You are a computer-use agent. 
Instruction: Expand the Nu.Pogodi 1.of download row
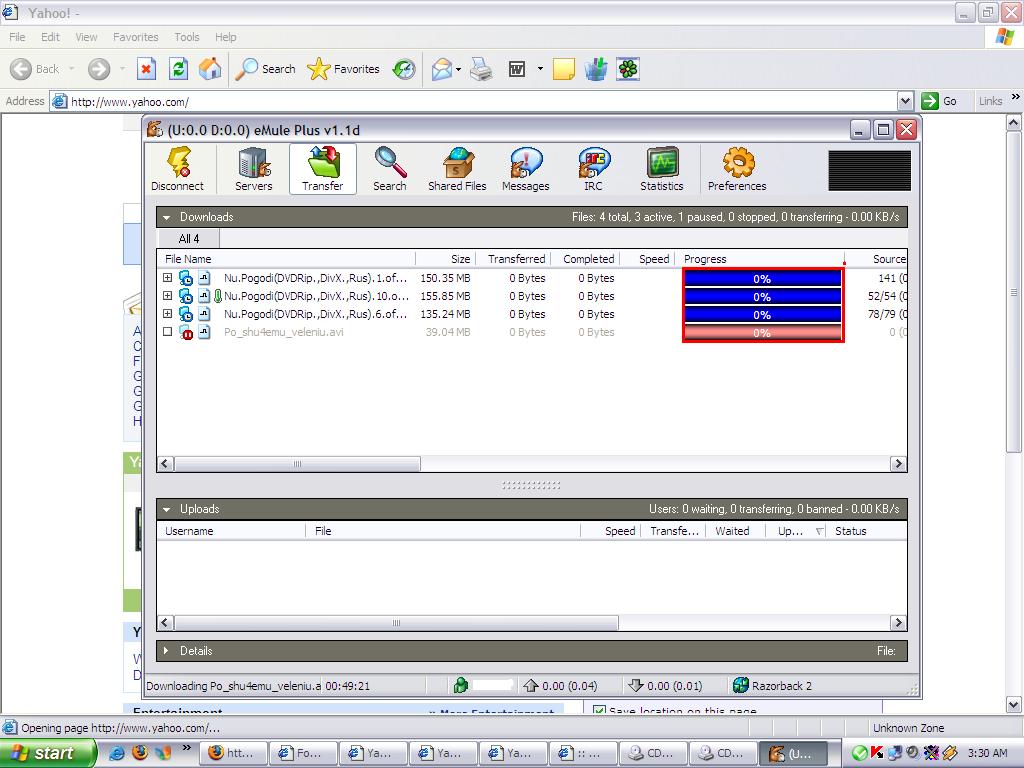pyautogui.click(x=168, y=278)
